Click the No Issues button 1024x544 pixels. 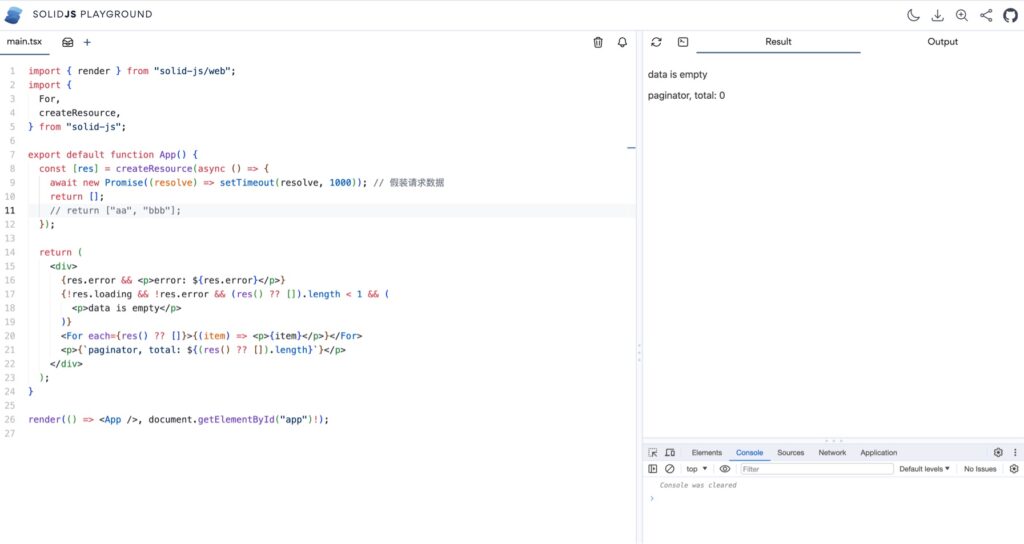[x=979, y=469]
